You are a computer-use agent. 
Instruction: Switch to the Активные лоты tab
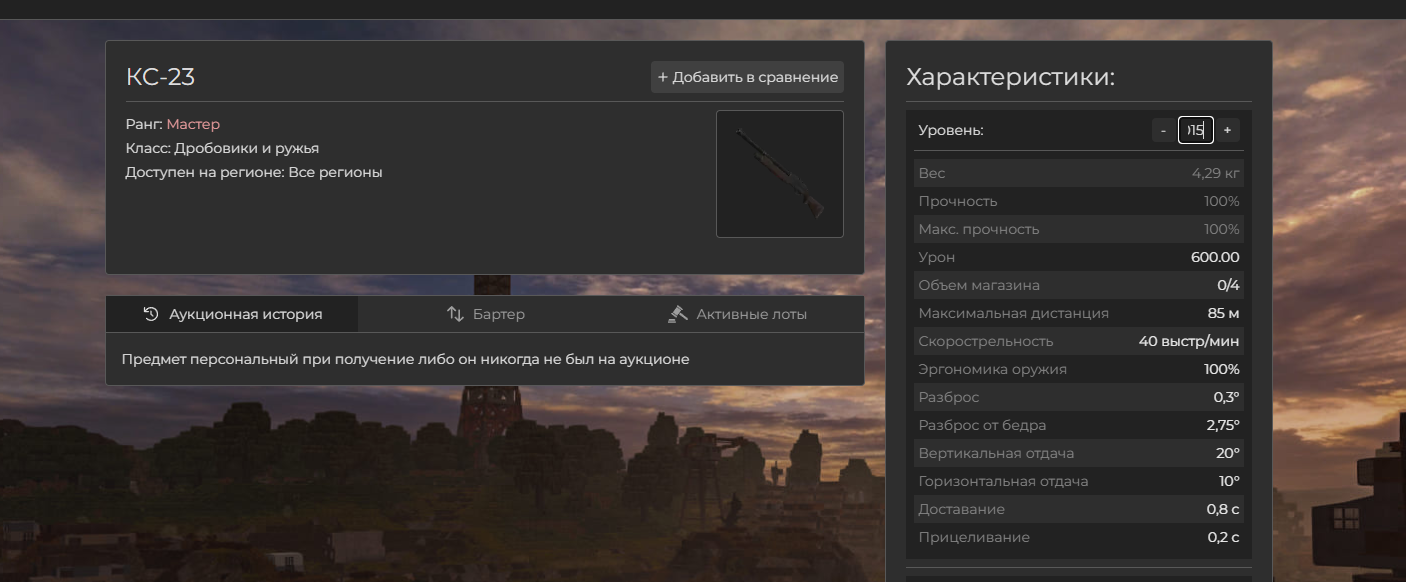[751, 314]
